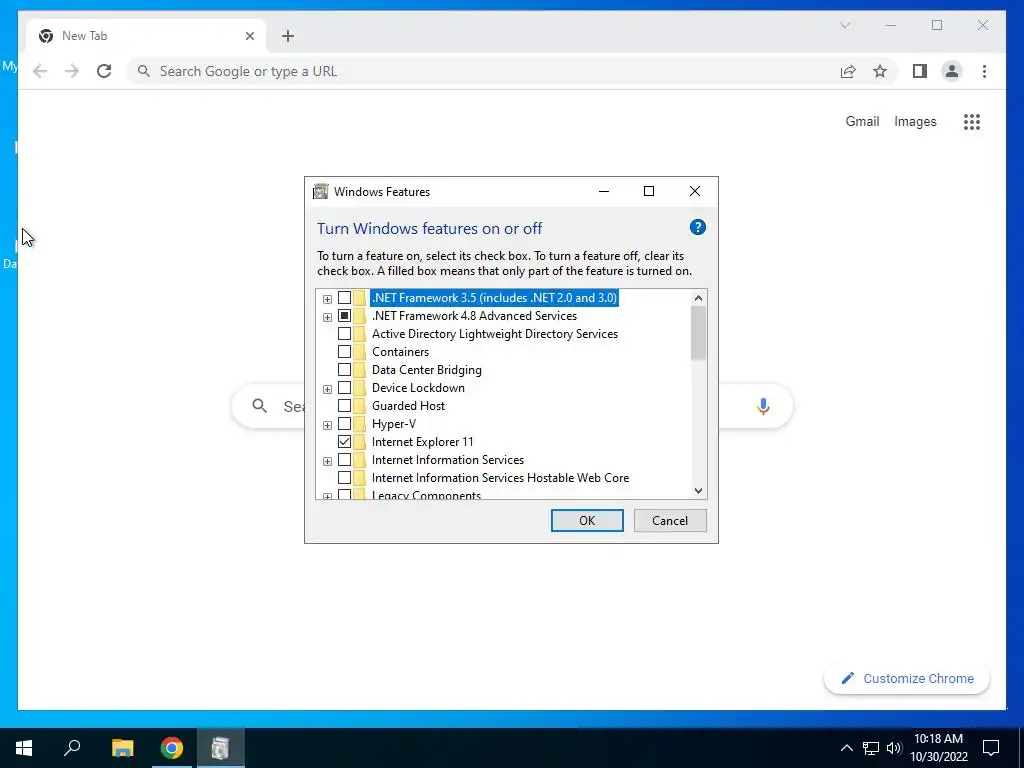Screen dimensions: 1024x768
Task: Open the Chrome three-dot menu
Action: tap(984, 71)
